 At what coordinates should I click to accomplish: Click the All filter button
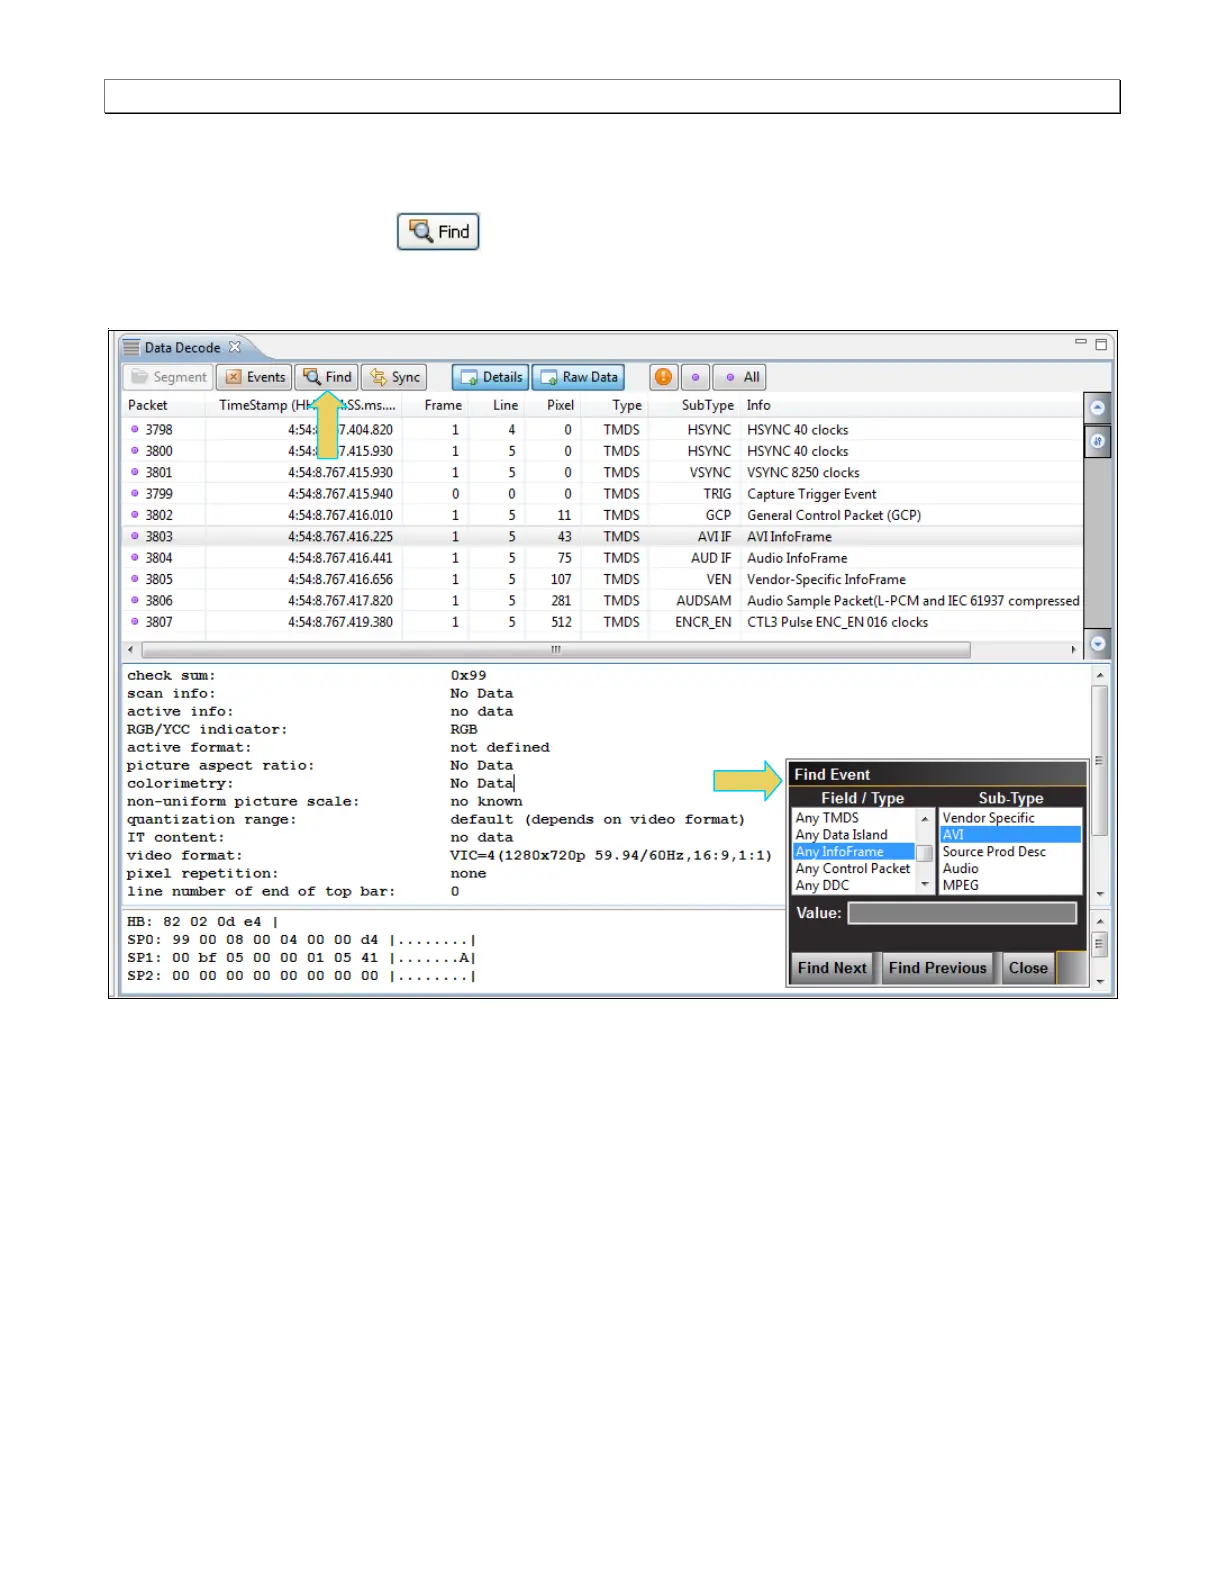741,377
